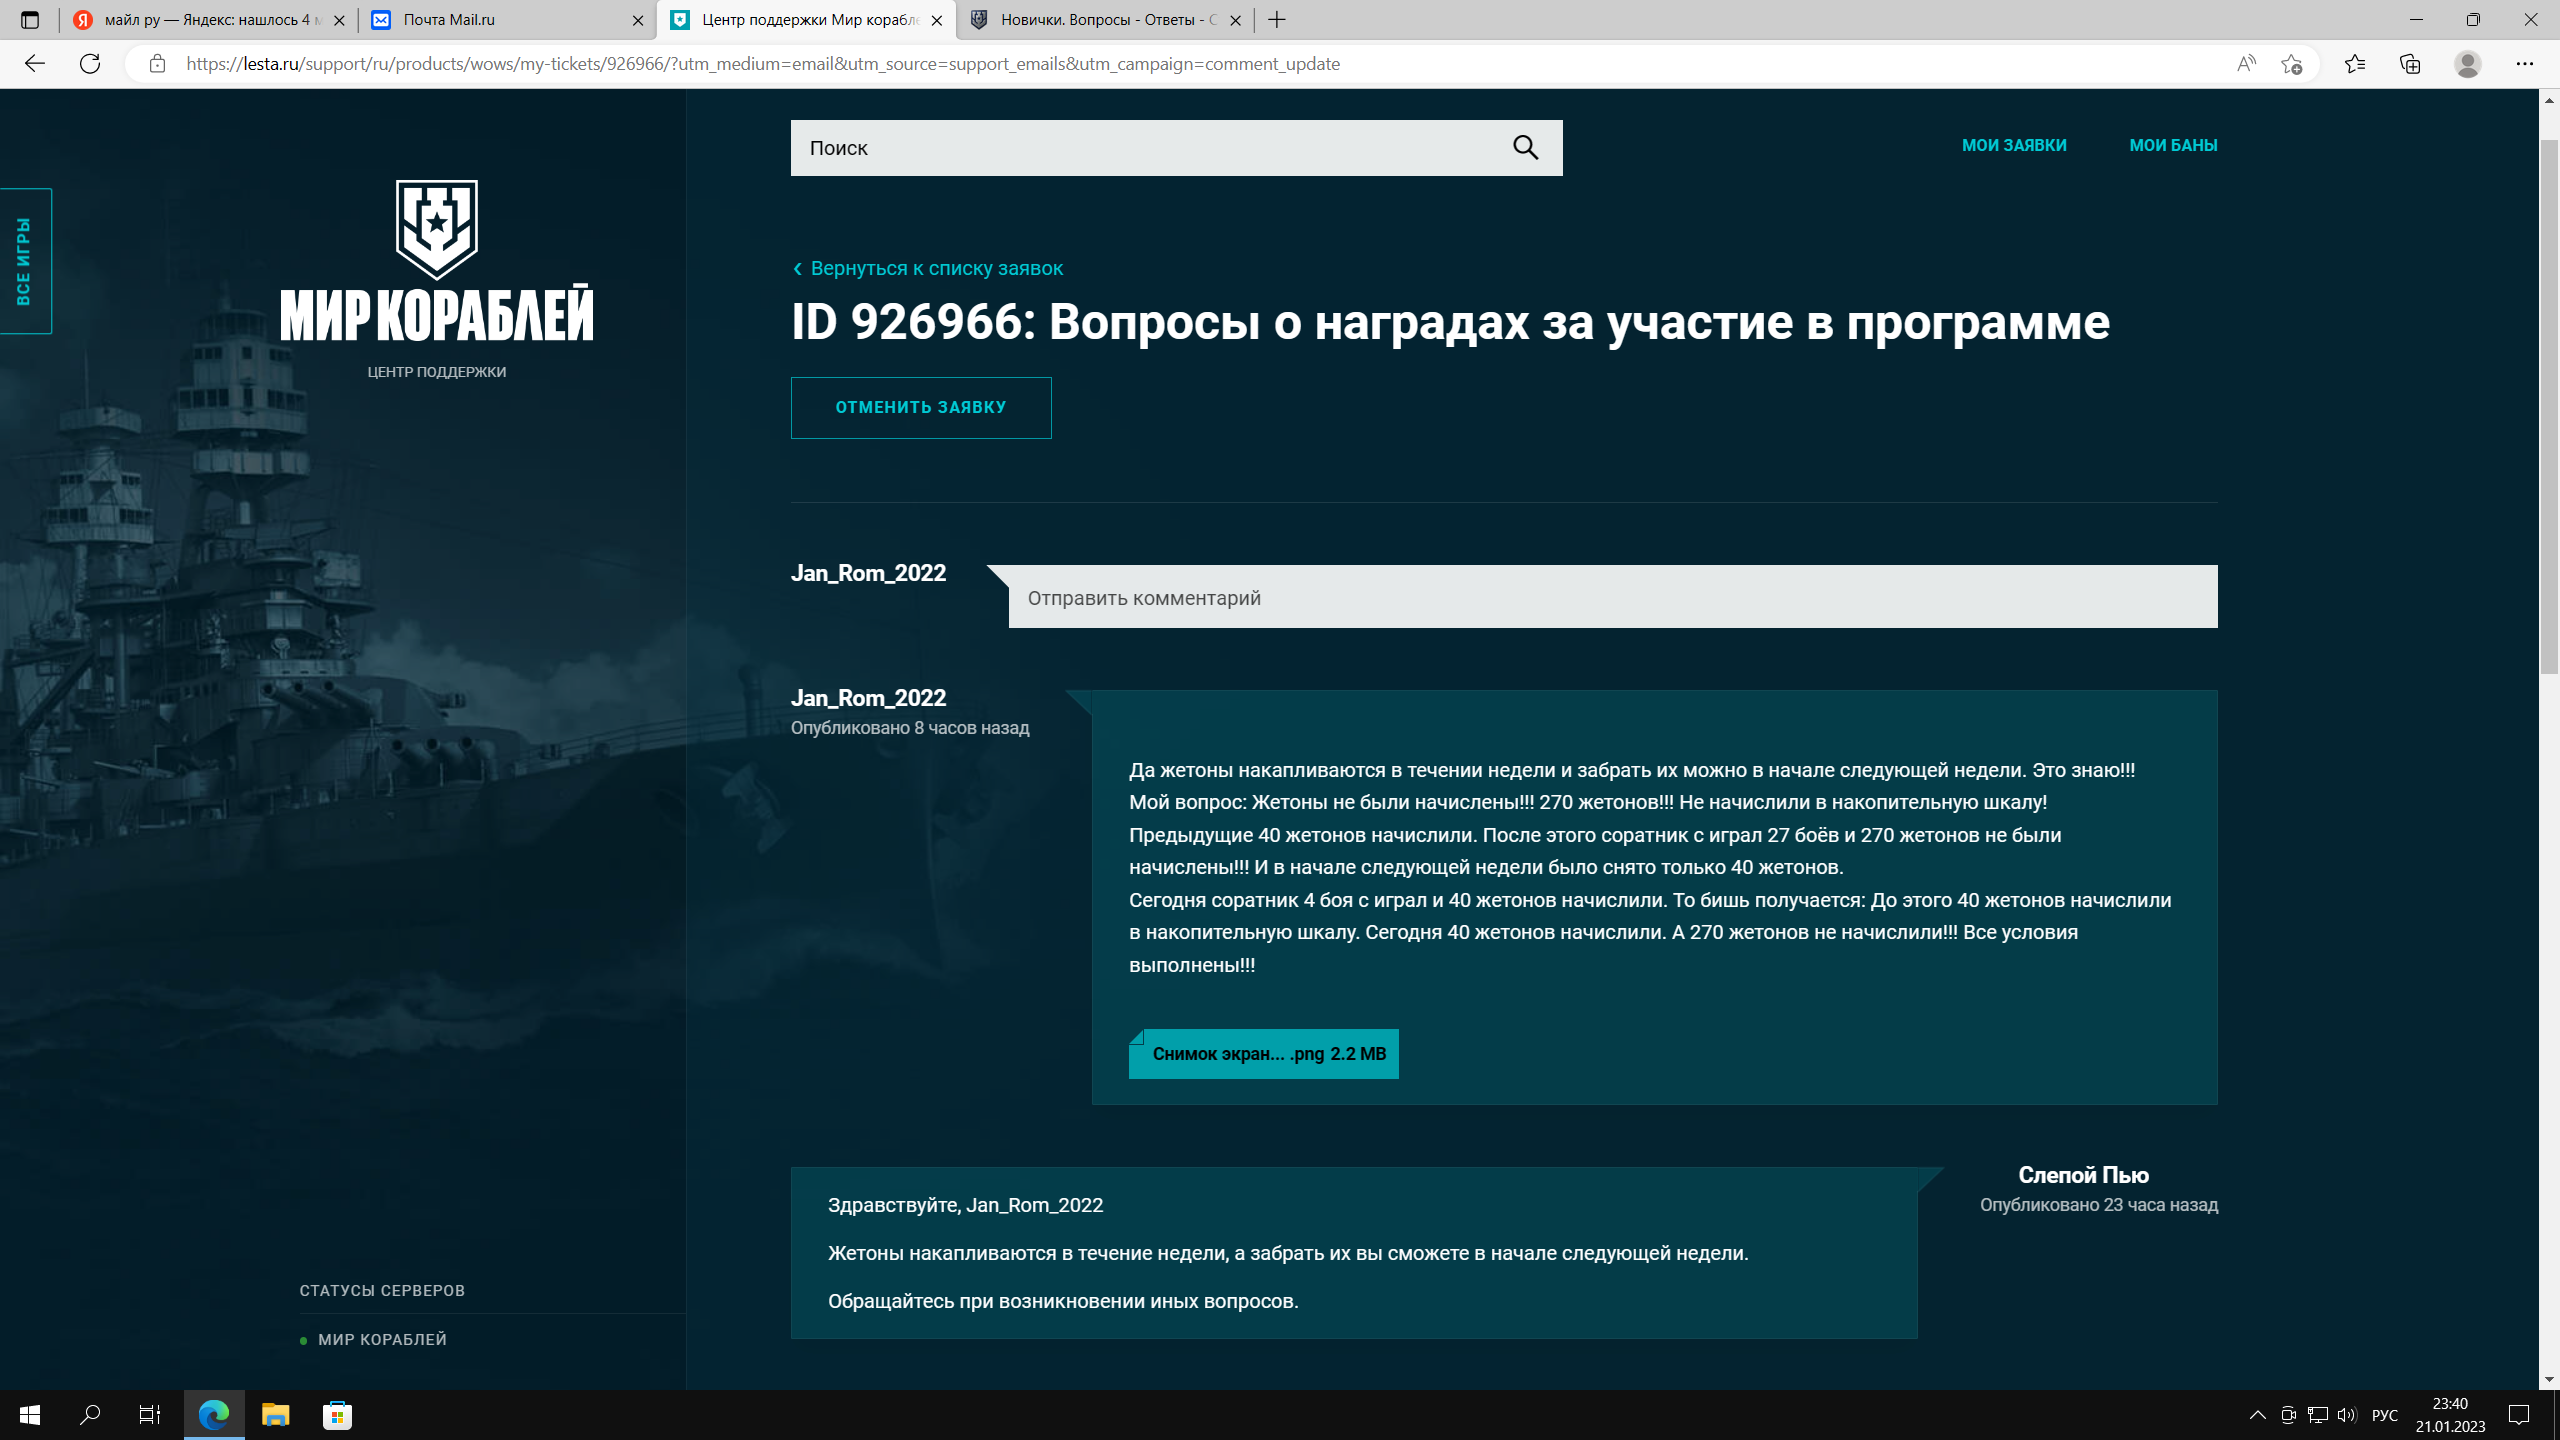Open browser Settings and more menu

click(x=2524, y=64)
